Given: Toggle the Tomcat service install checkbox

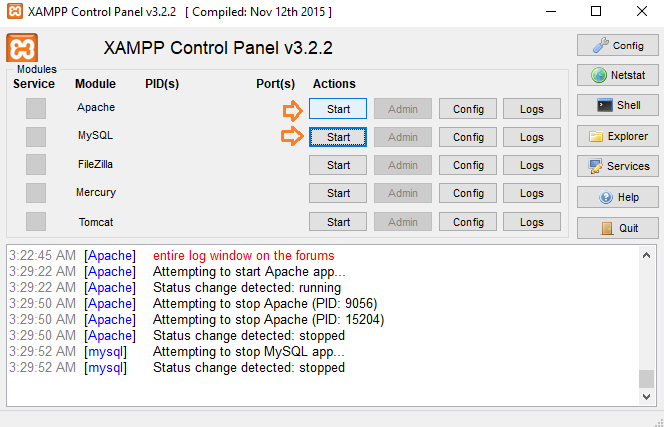Looking at the screenshot, I should coord(36,221).
